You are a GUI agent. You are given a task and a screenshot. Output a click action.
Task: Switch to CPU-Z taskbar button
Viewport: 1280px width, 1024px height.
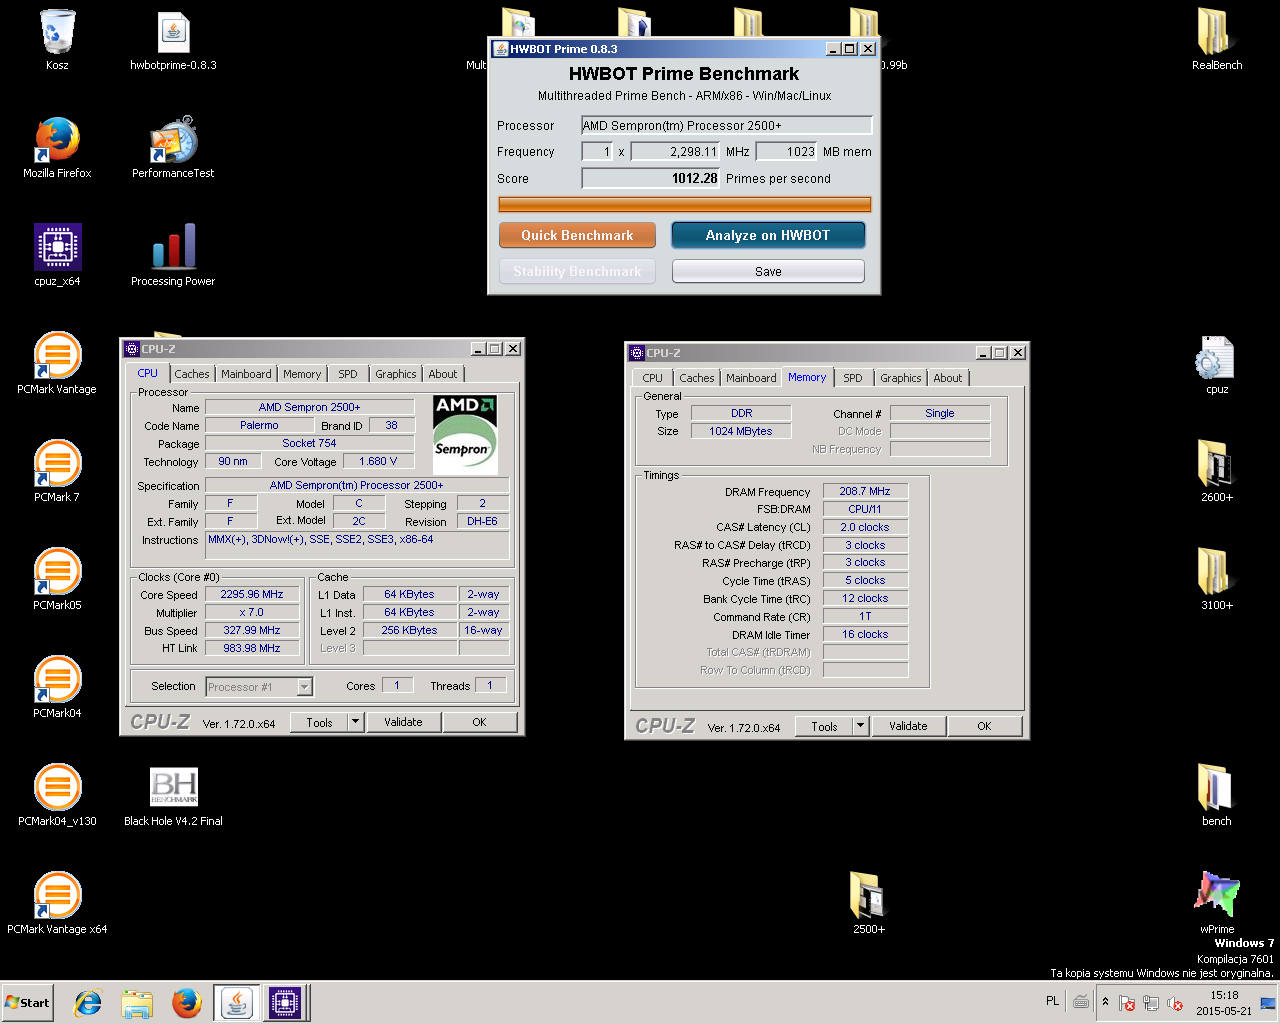tap(285, 1003)
